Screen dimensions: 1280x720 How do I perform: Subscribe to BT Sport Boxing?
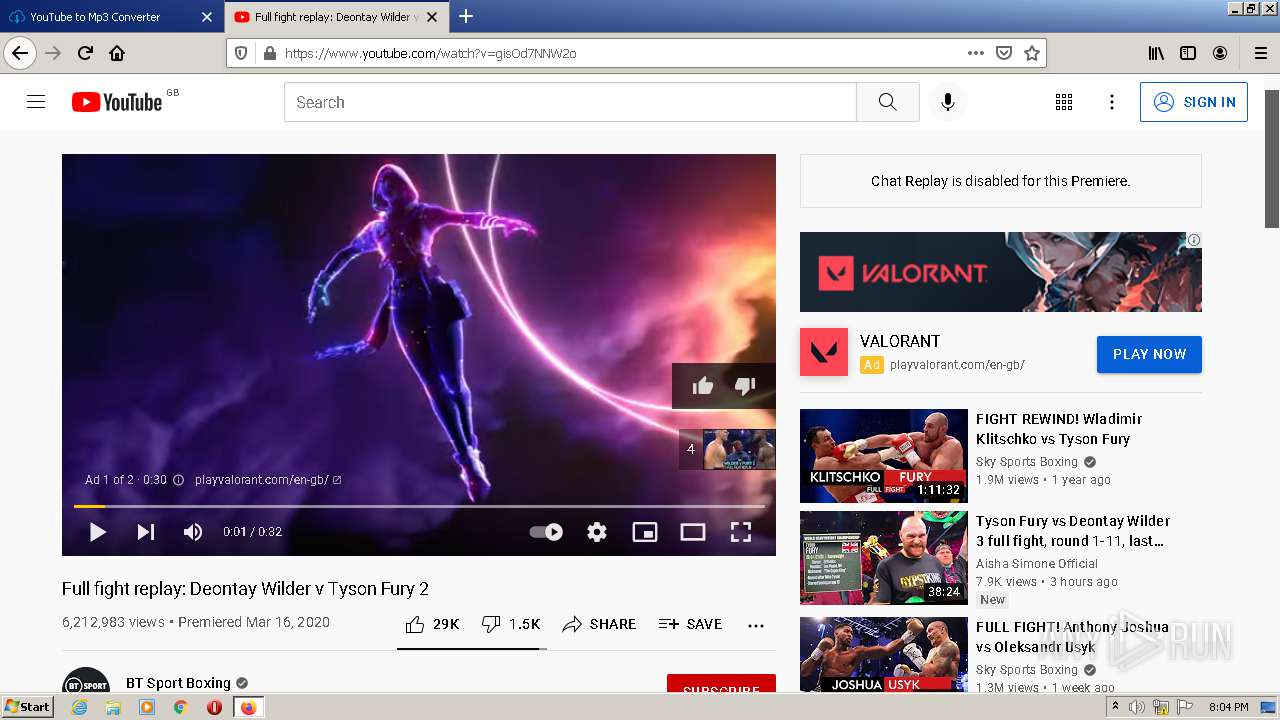click(x=721, y=684)
